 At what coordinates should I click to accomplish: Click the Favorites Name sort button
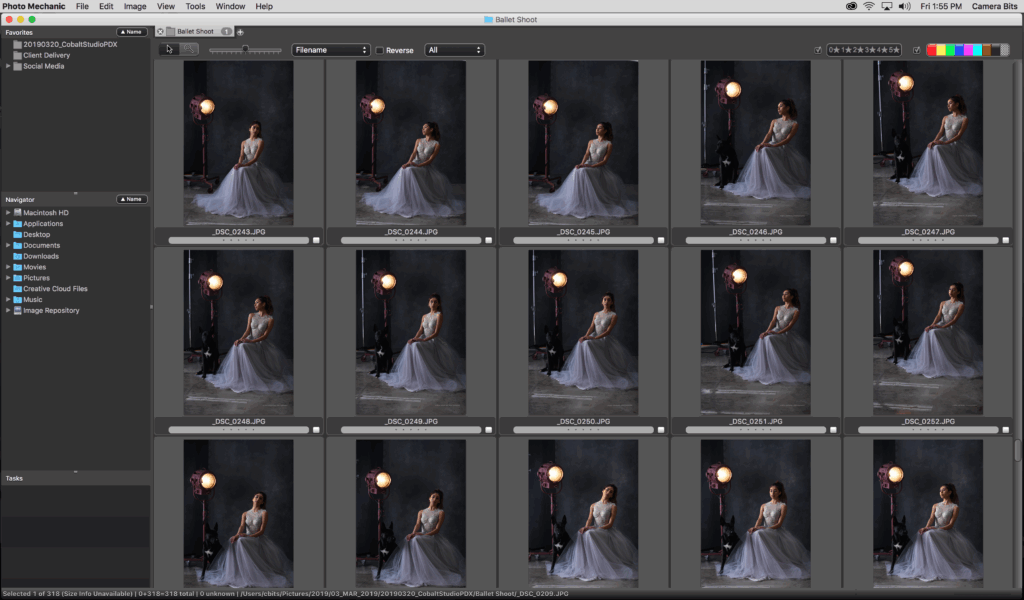(132, 32)
